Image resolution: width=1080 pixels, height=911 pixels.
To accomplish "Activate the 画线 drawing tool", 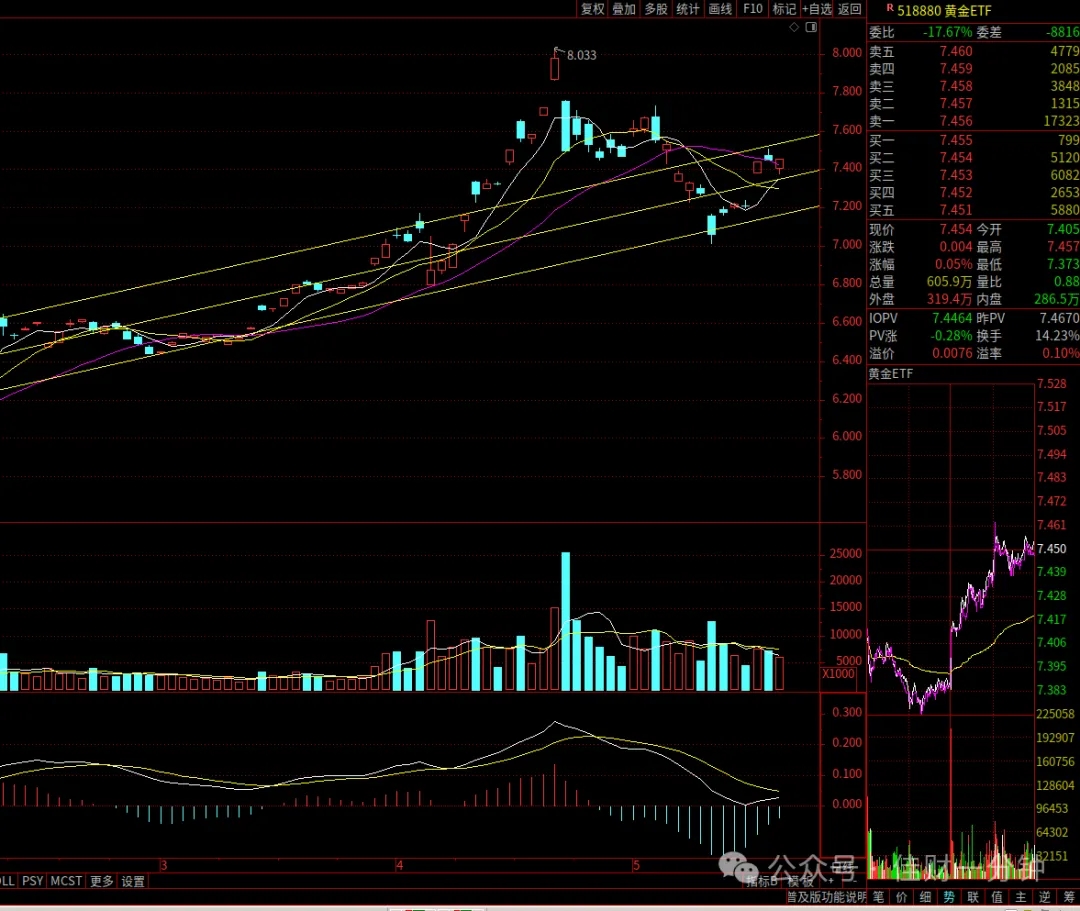I will (x=720, y=9).
